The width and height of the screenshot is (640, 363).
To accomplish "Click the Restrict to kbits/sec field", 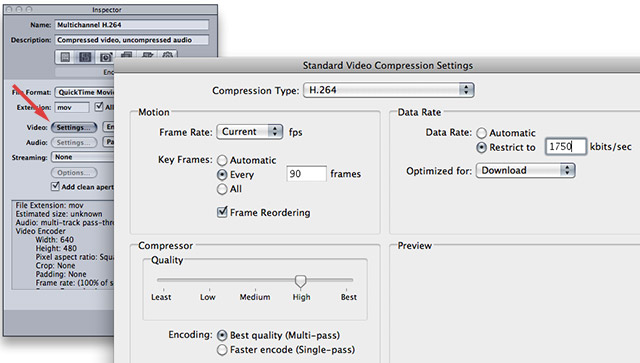I will coord(566,147).
